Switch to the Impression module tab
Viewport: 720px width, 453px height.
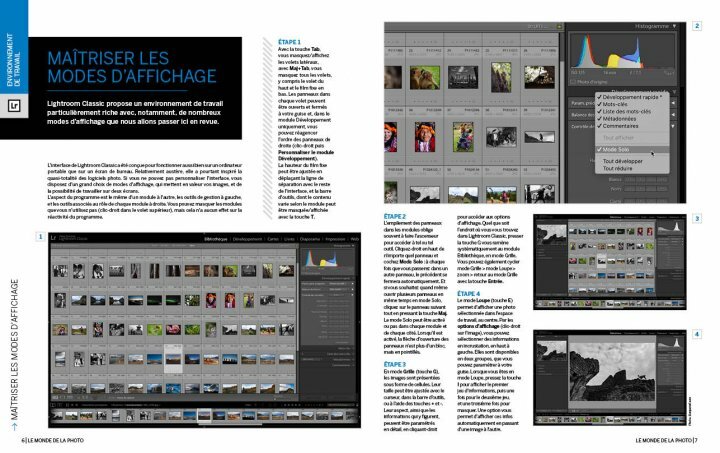(x=335, y=239)
